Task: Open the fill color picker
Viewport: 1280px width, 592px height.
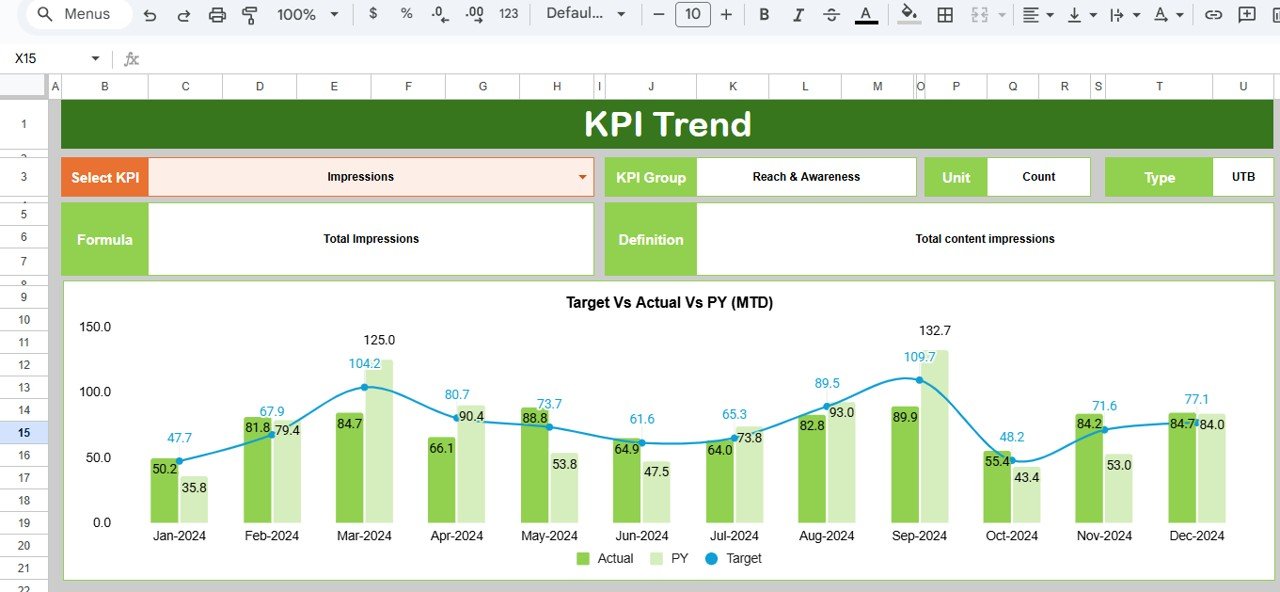Action: [908, 15]
